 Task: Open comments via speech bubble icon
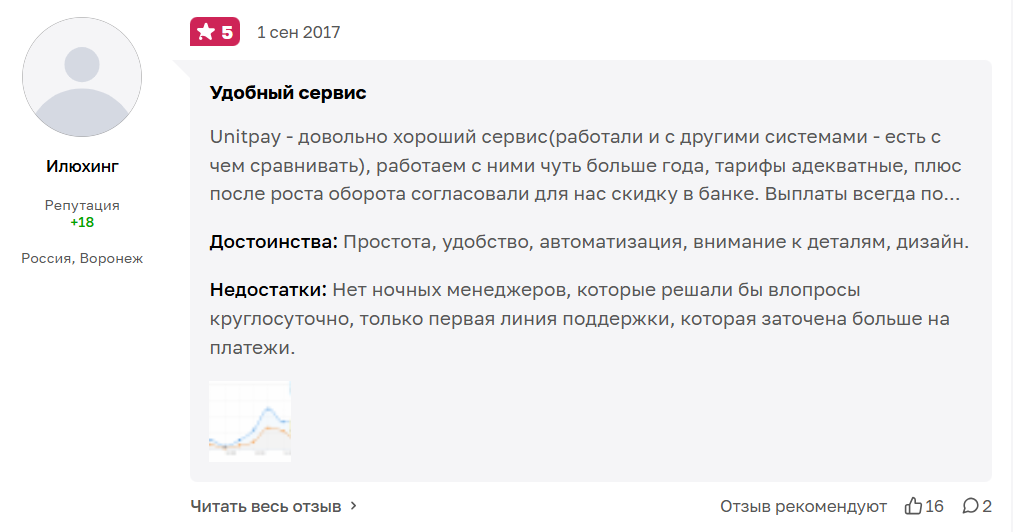pos(970,506)
